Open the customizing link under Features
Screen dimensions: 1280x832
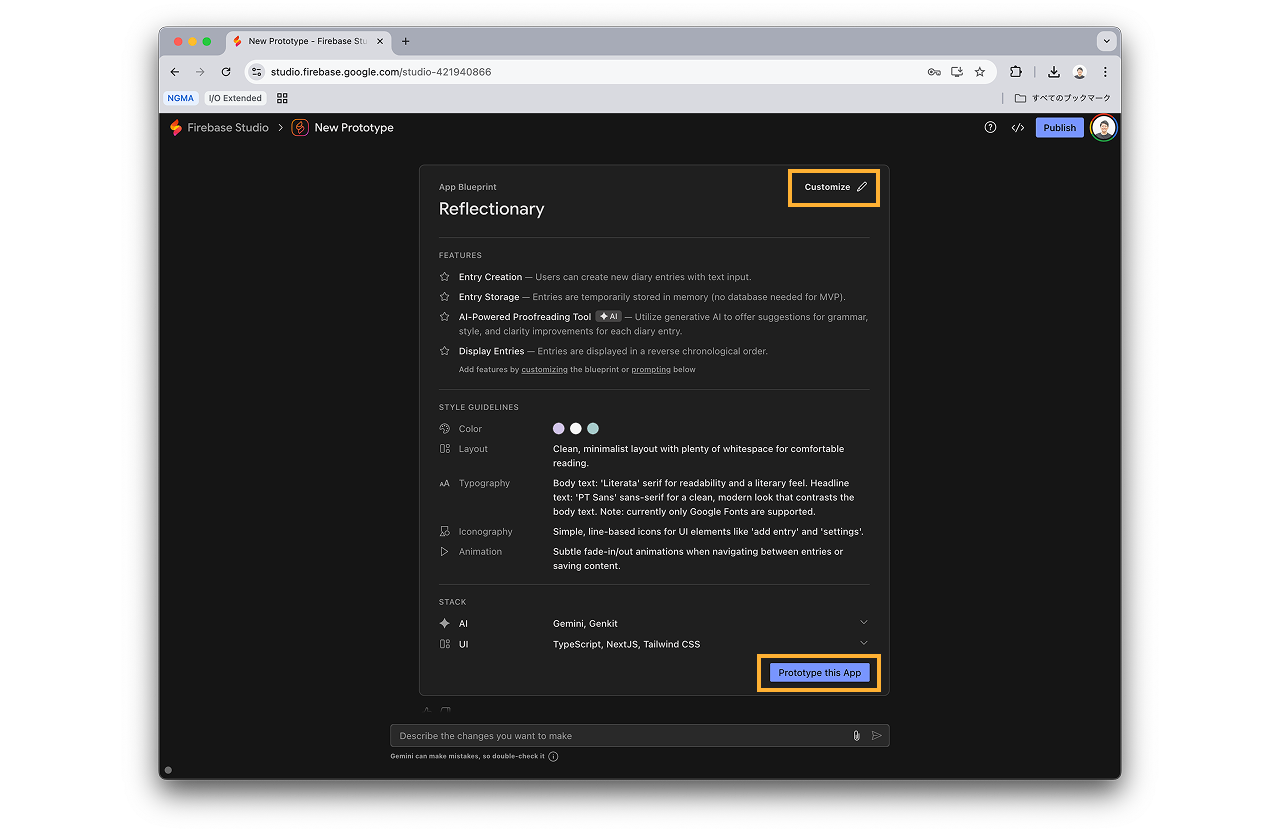(x=544, y=369)
